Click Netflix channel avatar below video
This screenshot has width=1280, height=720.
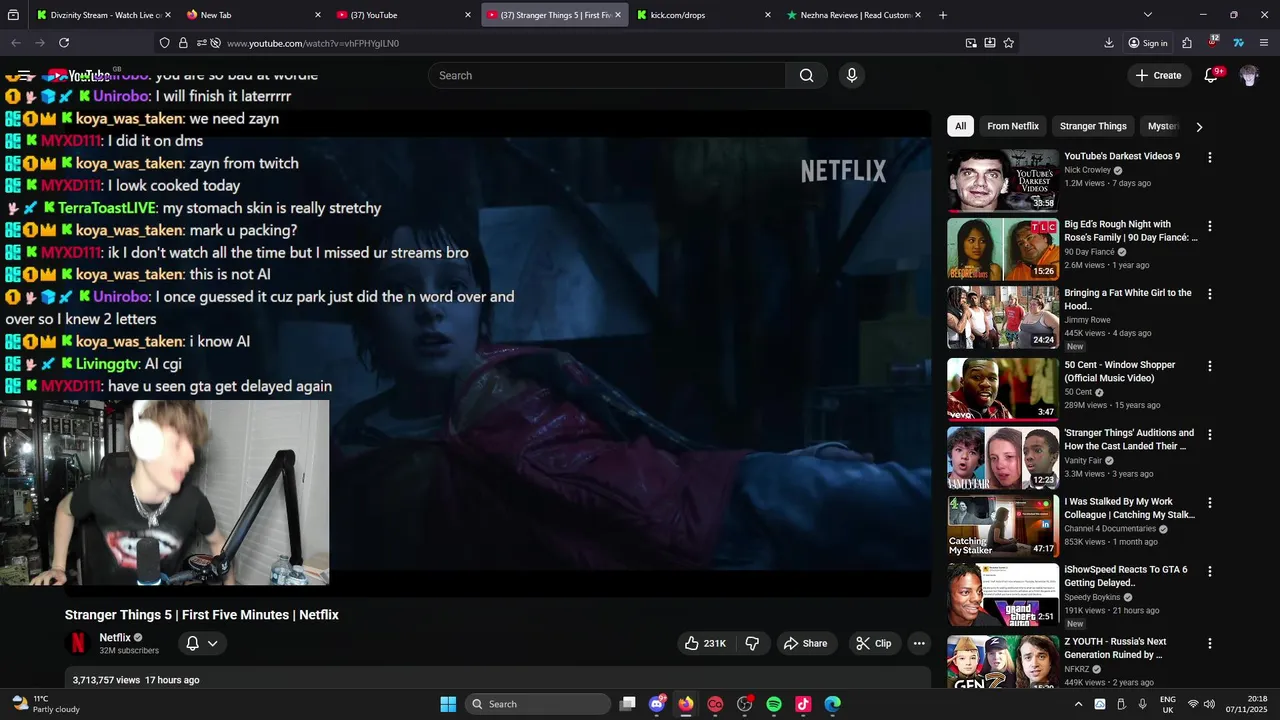point(78,643)
